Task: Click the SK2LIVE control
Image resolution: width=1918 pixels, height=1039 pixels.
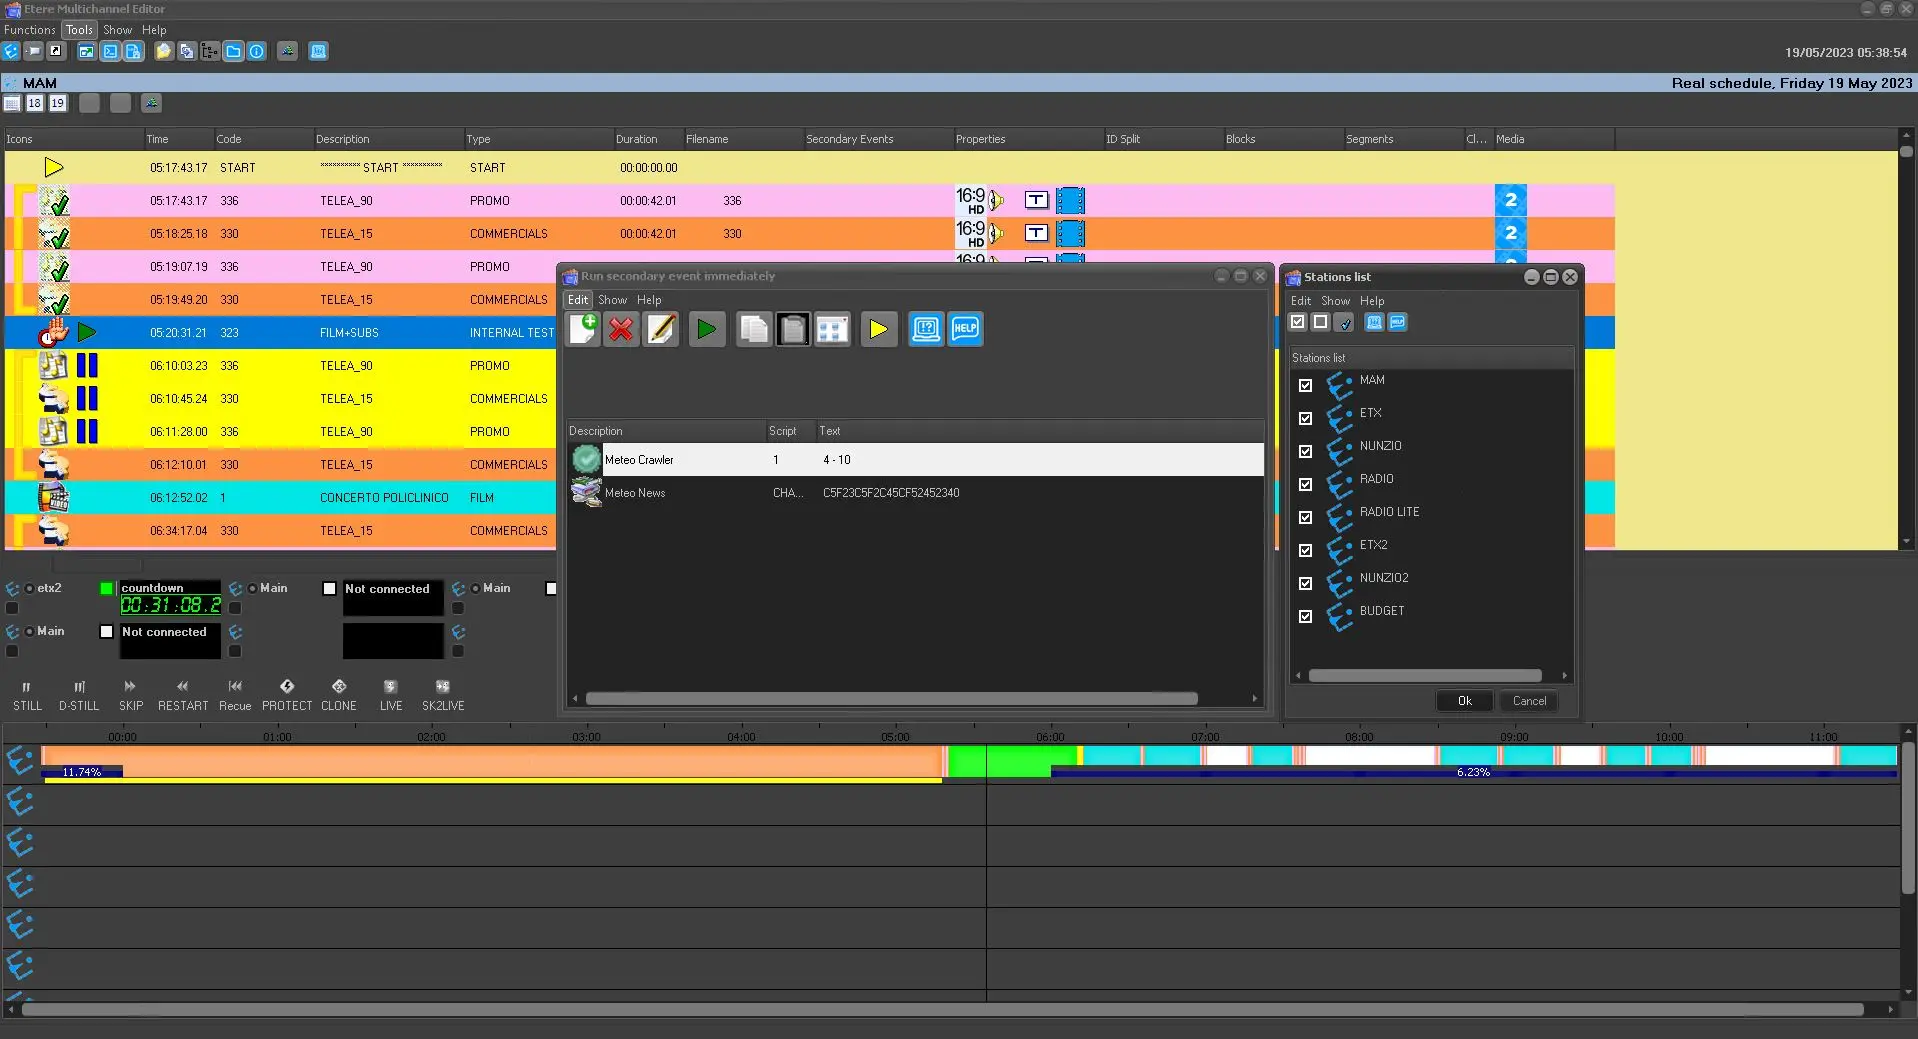Action: click(443, 695)
